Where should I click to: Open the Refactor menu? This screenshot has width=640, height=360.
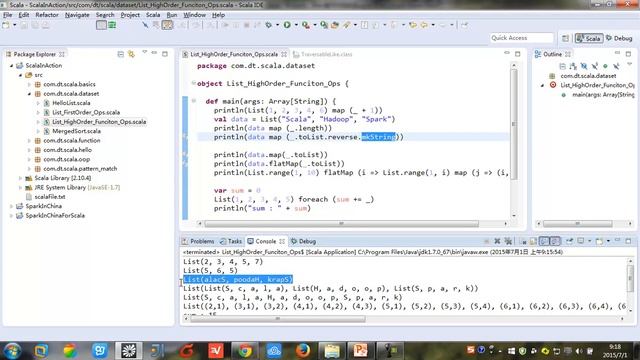point(47,15)
